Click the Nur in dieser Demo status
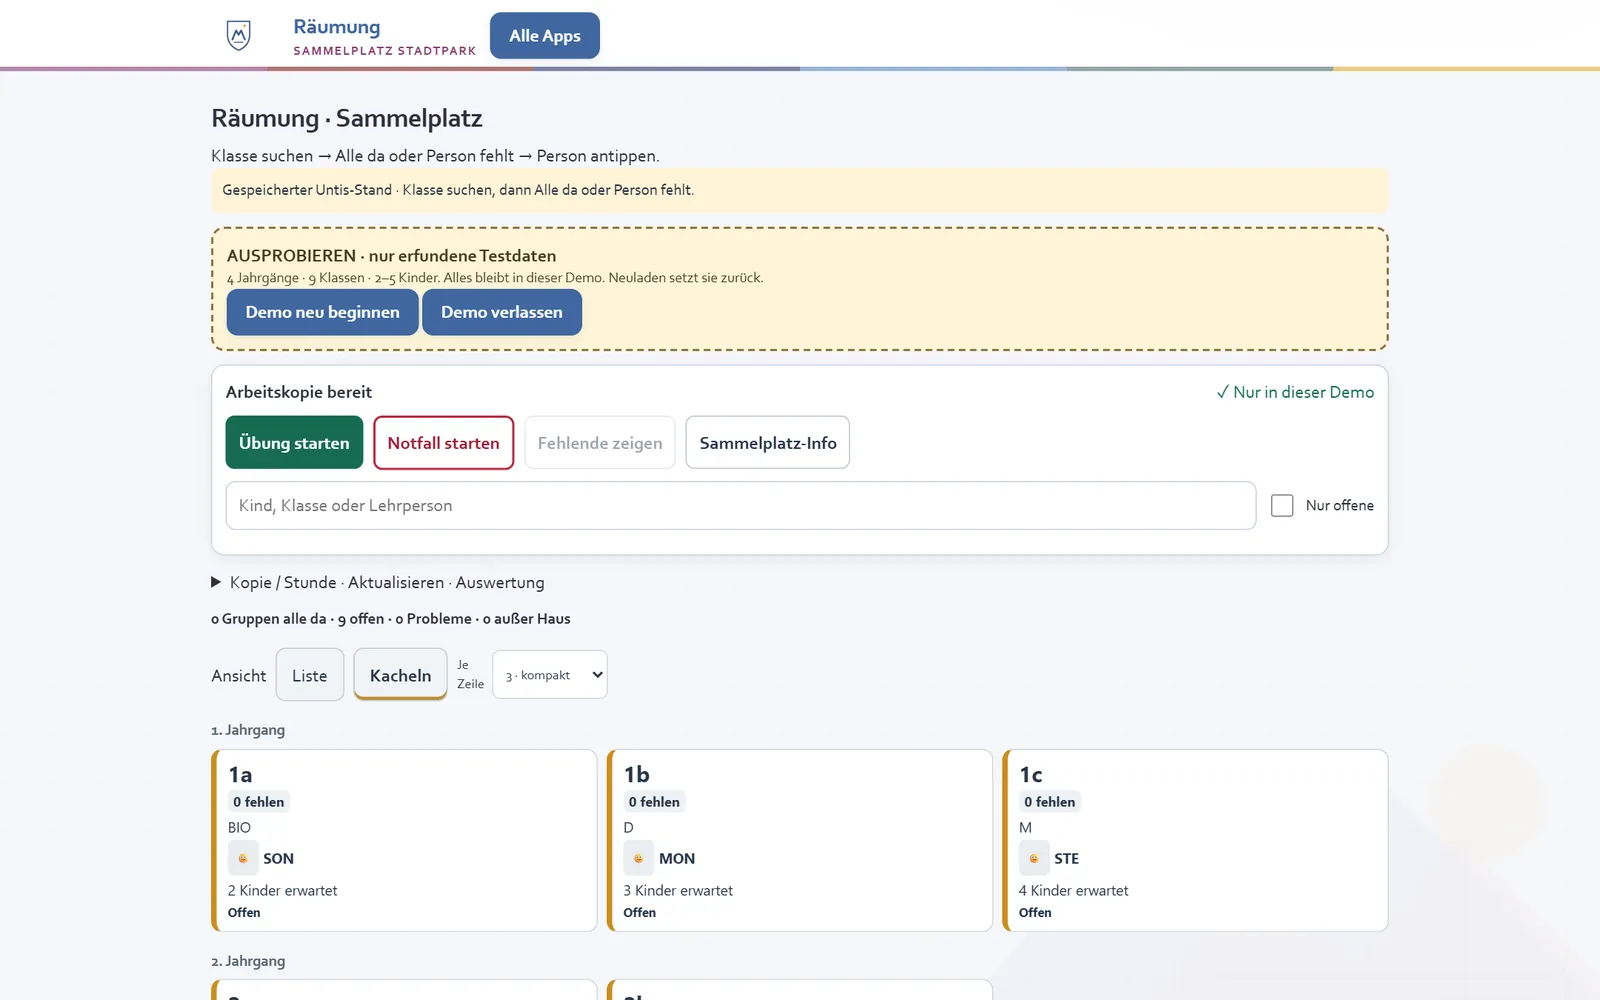Screen dimensions: 1600x1000 click(1295, 392)
